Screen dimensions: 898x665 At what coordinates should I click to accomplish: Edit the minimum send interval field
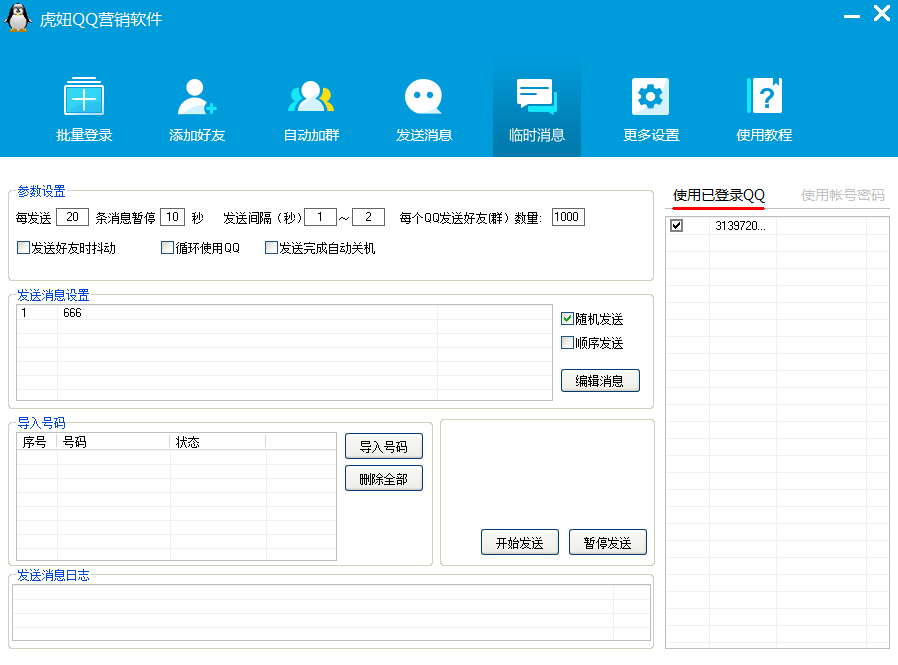click(320, 217)
